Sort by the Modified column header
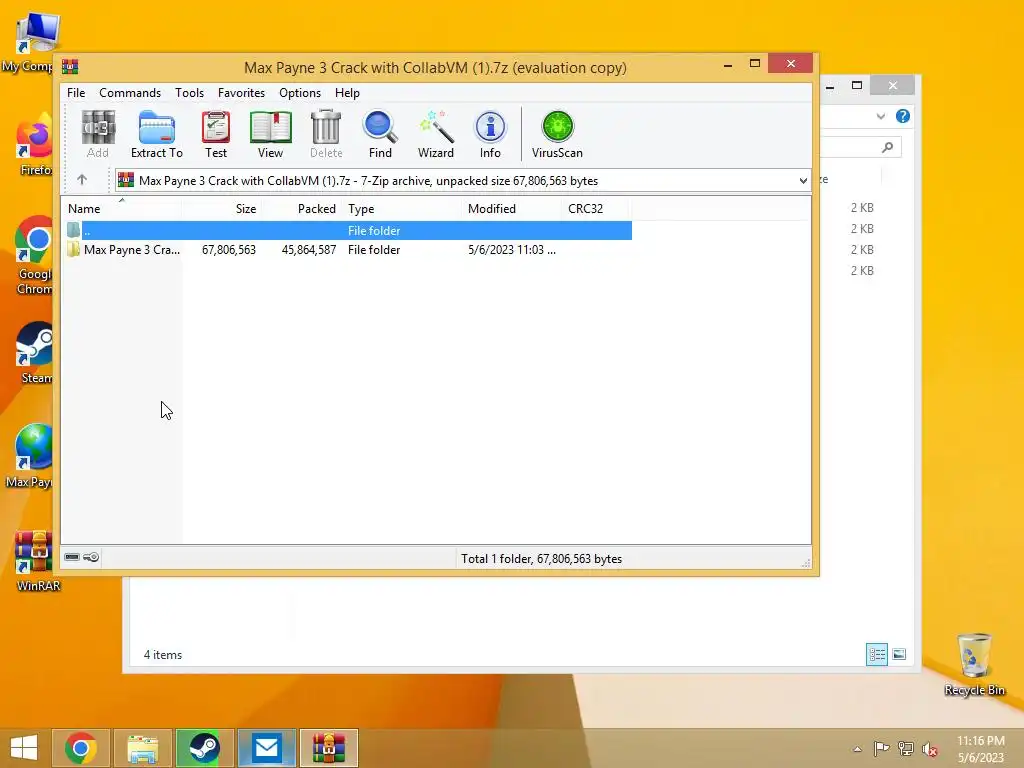1024x768 pixels. point(511,208)
